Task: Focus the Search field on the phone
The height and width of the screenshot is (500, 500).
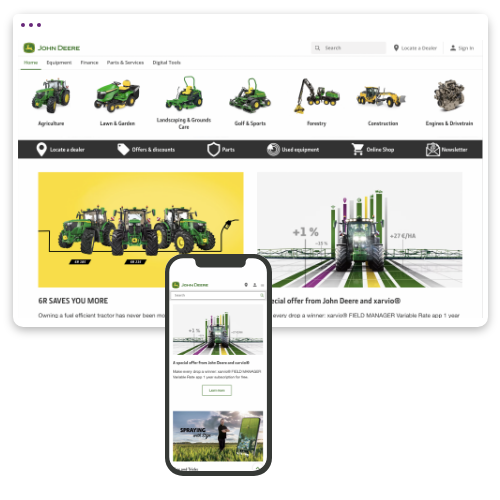Action: tap(218, 295)
